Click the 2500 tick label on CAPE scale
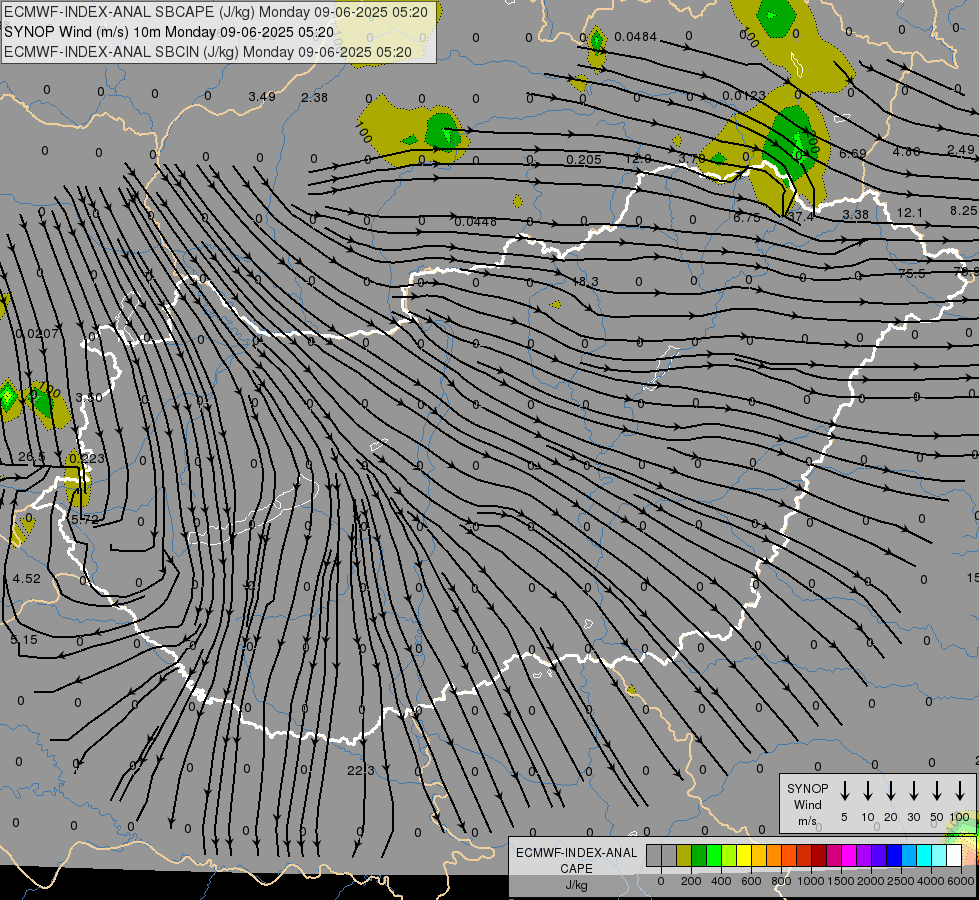979x900 pixels. tap(901, 881)
